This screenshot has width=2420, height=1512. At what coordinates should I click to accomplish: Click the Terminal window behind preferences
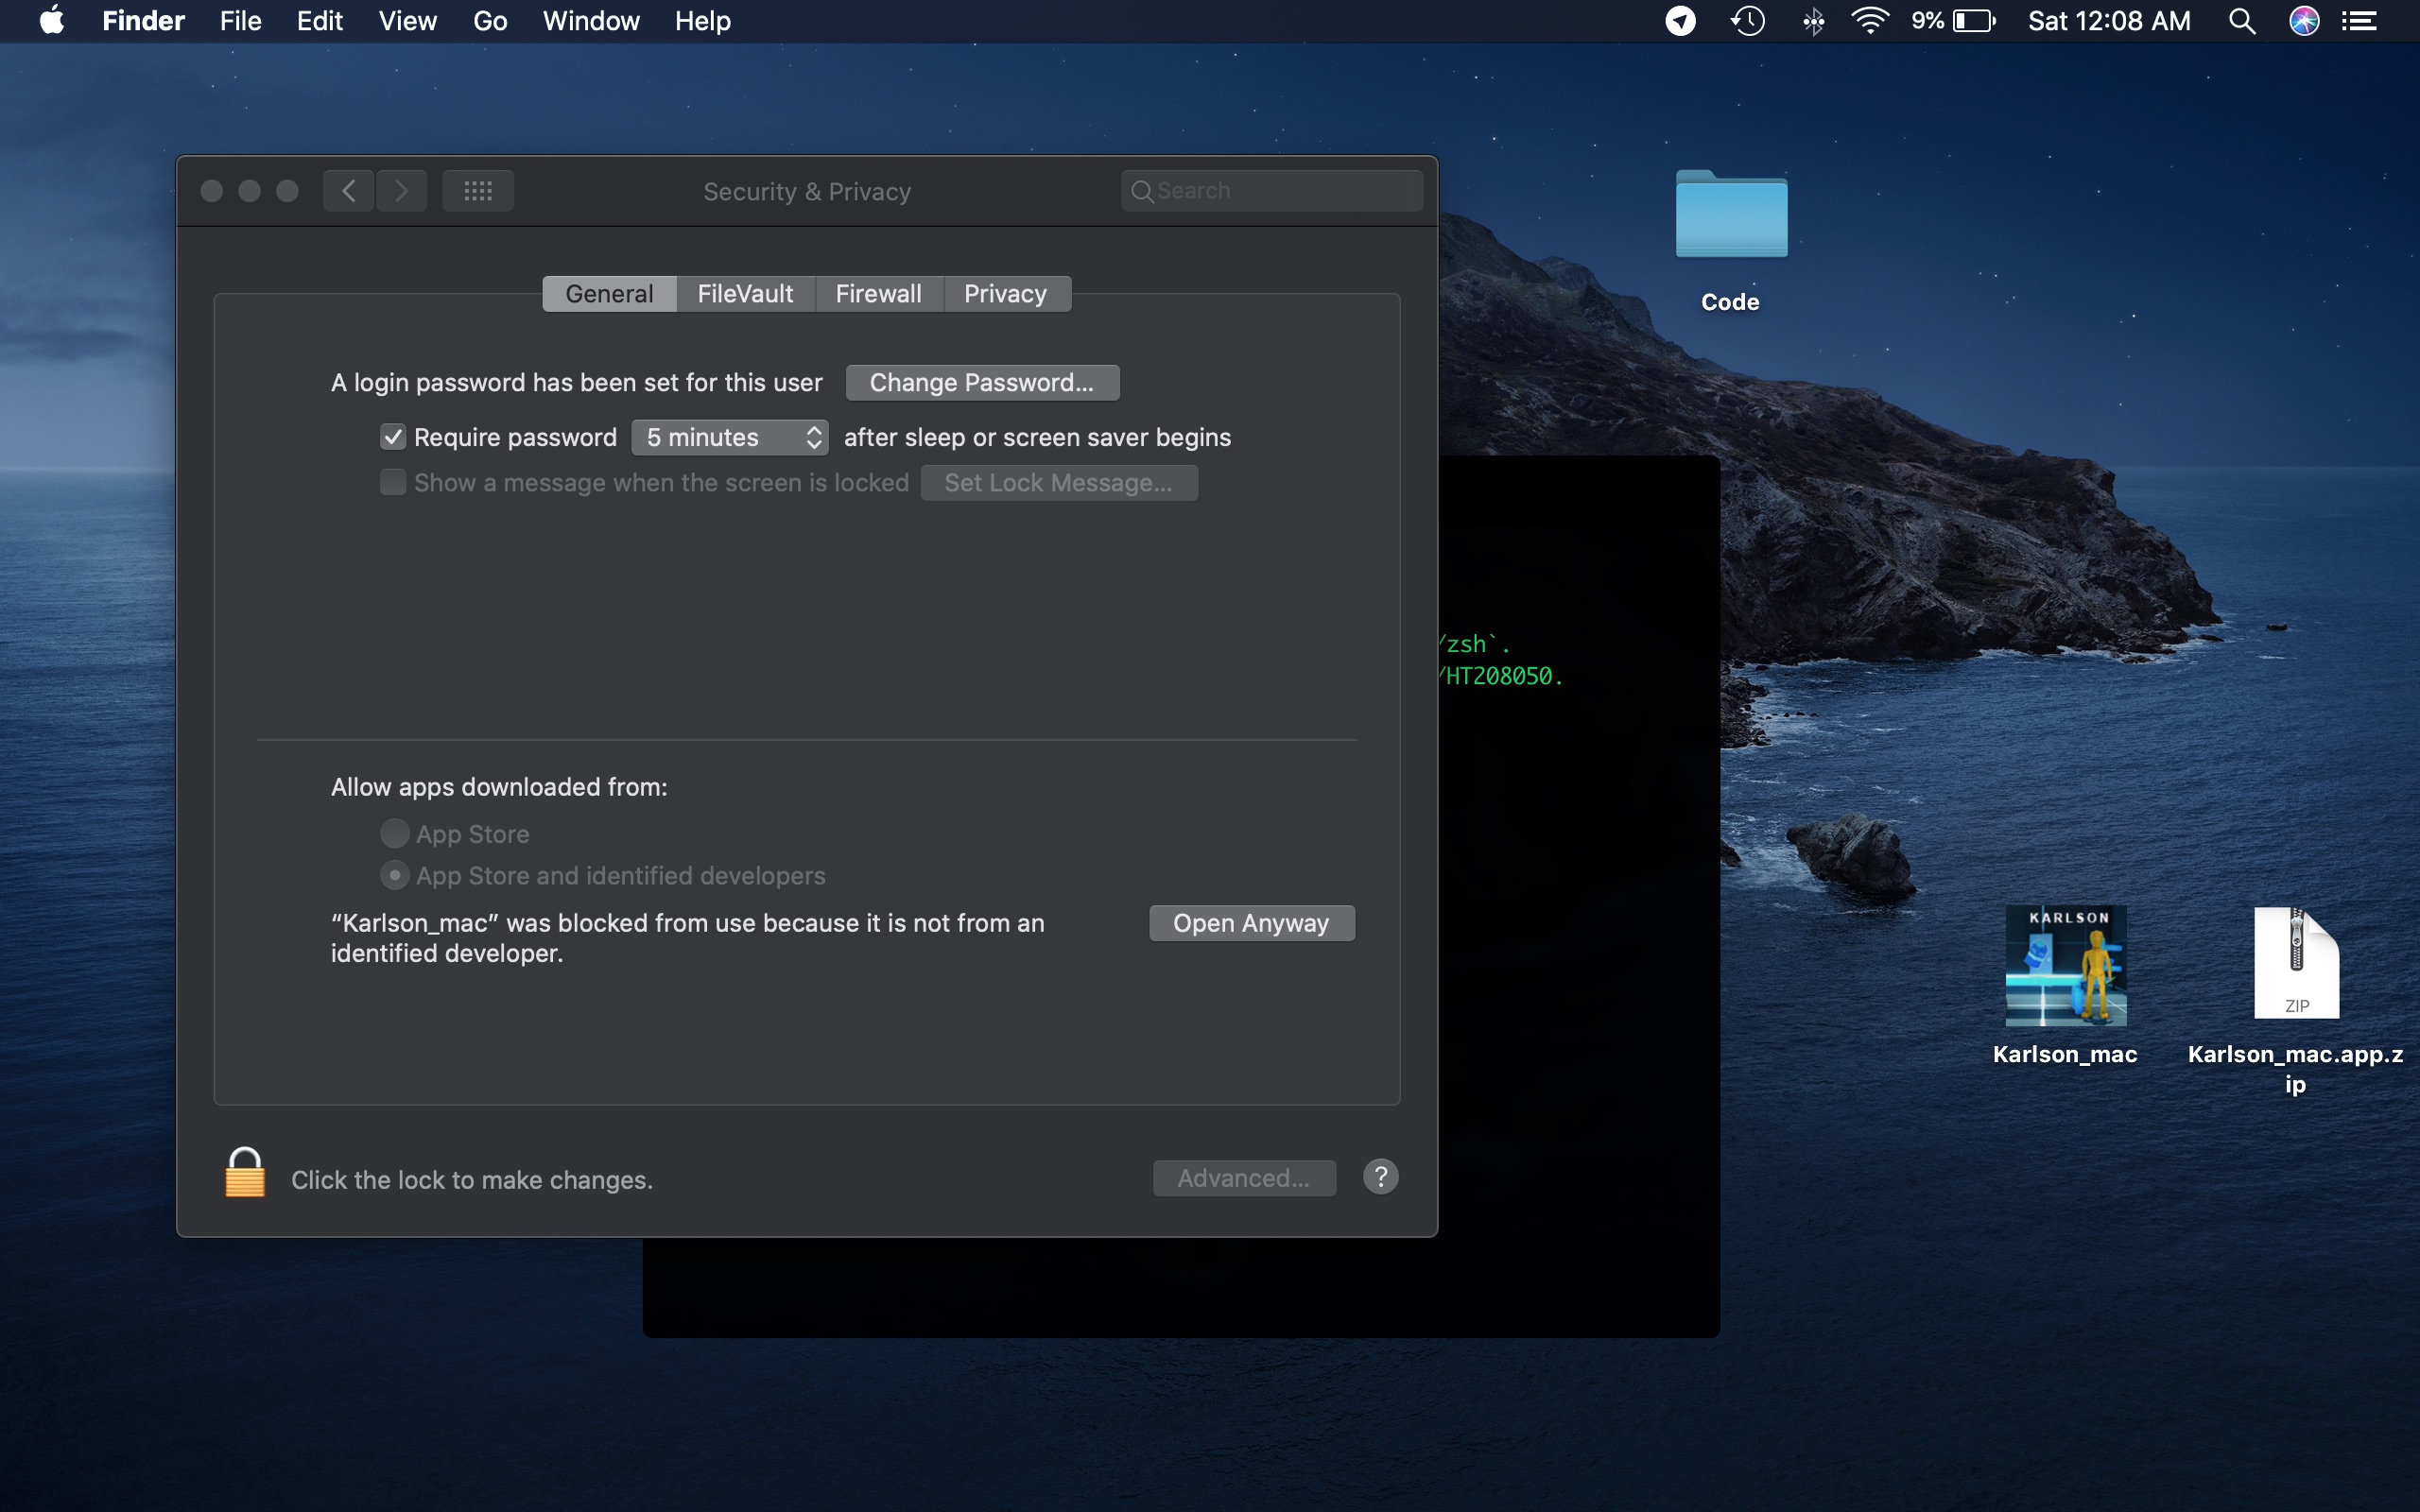(1580, 900)
